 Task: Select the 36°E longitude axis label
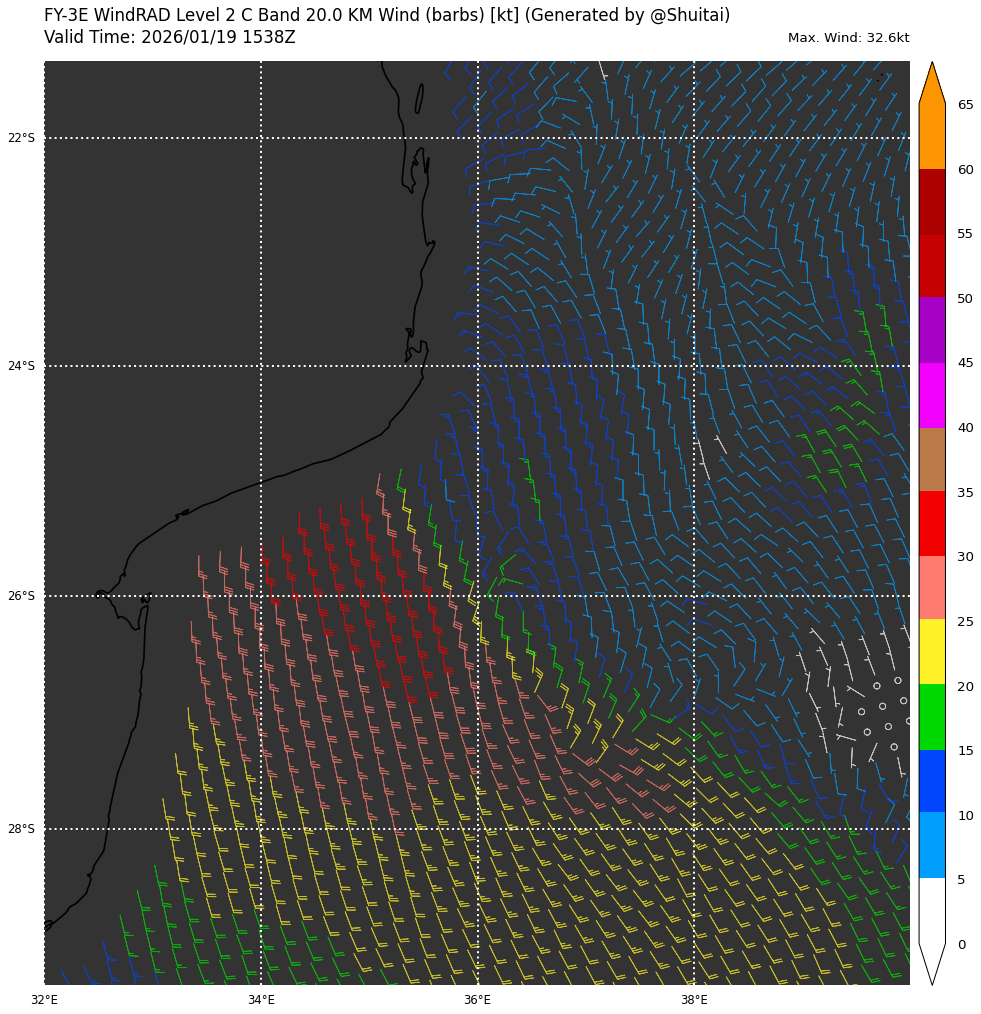[x=477, y=999]
